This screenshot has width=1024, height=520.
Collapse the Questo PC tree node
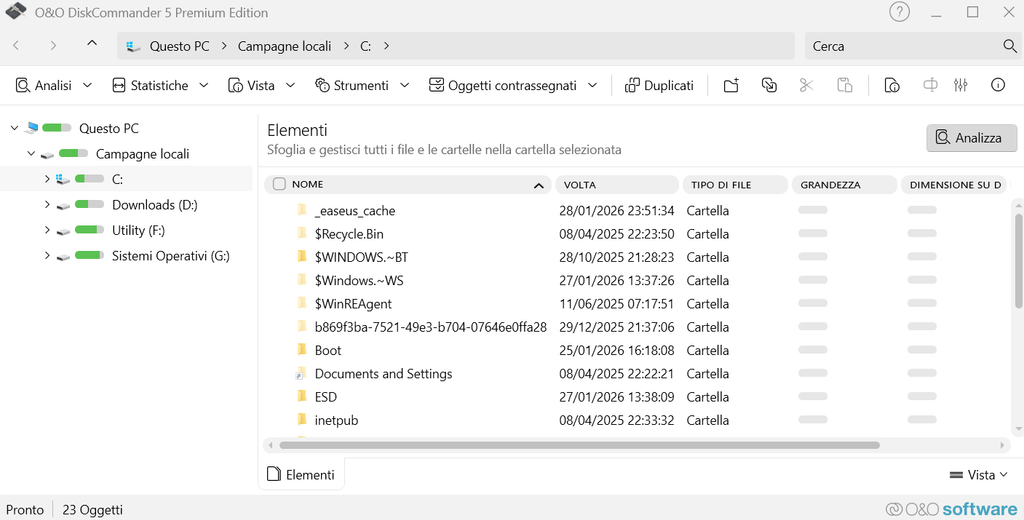[14, 128]
